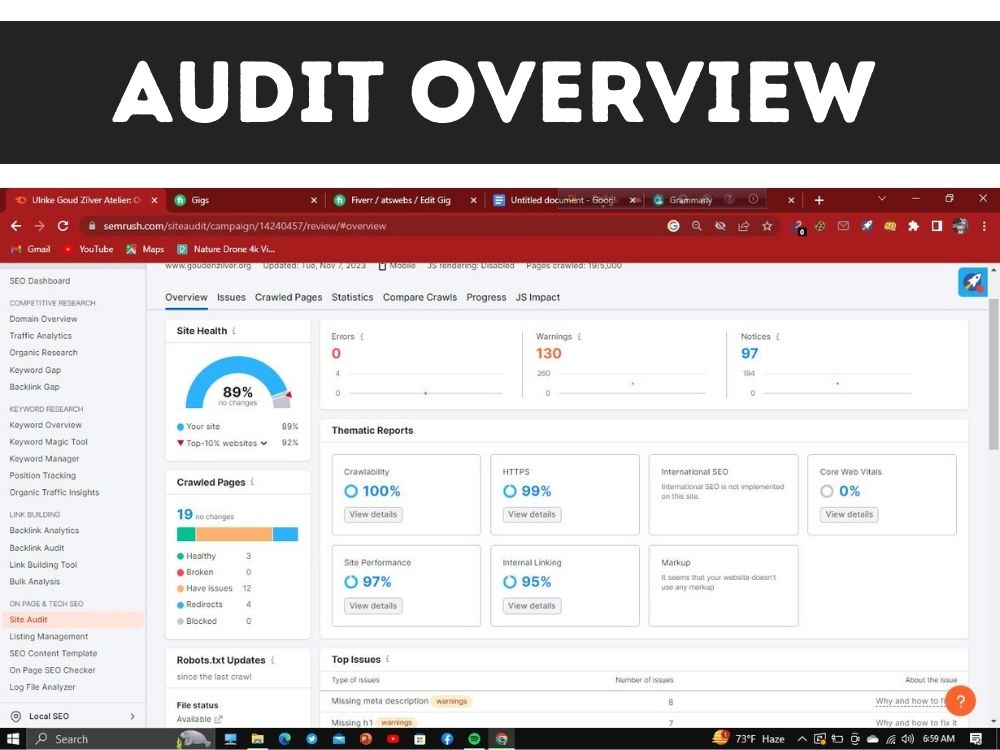Viewport: 1000px width, 750px height.
Task: Open Domain Overview in the sidebar
Action: [43, 319]
